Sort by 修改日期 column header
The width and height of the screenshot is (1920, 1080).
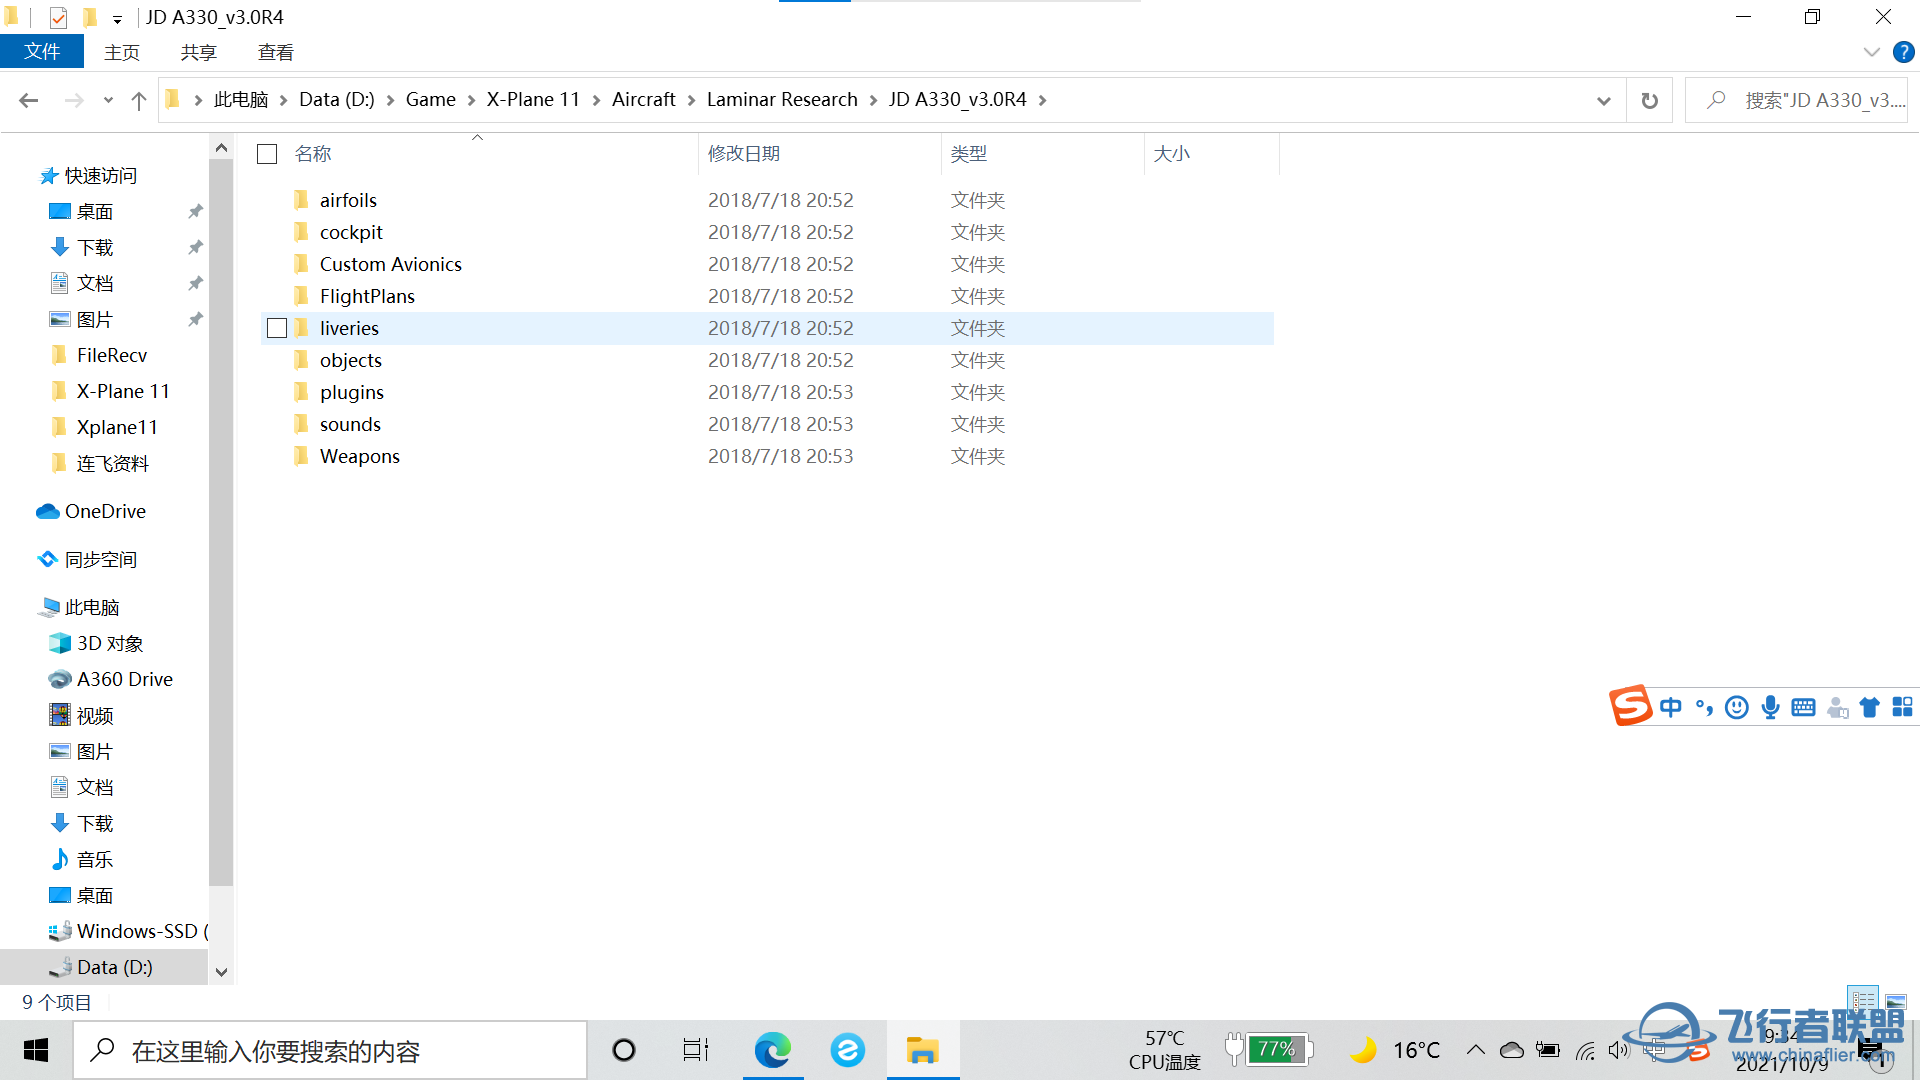click(744, 154)
